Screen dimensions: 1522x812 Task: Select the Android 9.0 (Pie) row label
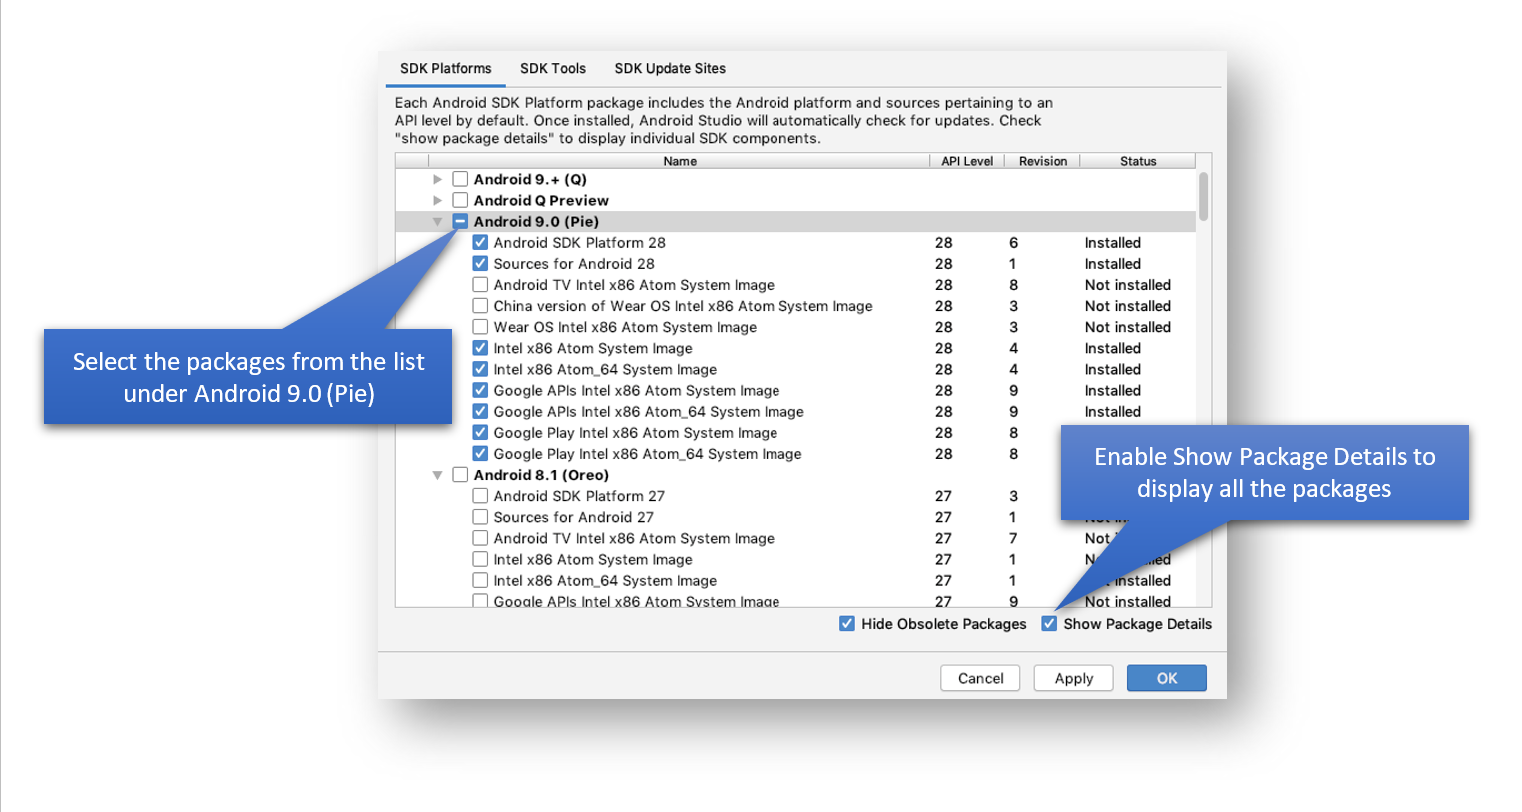pyautogui.click(x=536, y=222)
